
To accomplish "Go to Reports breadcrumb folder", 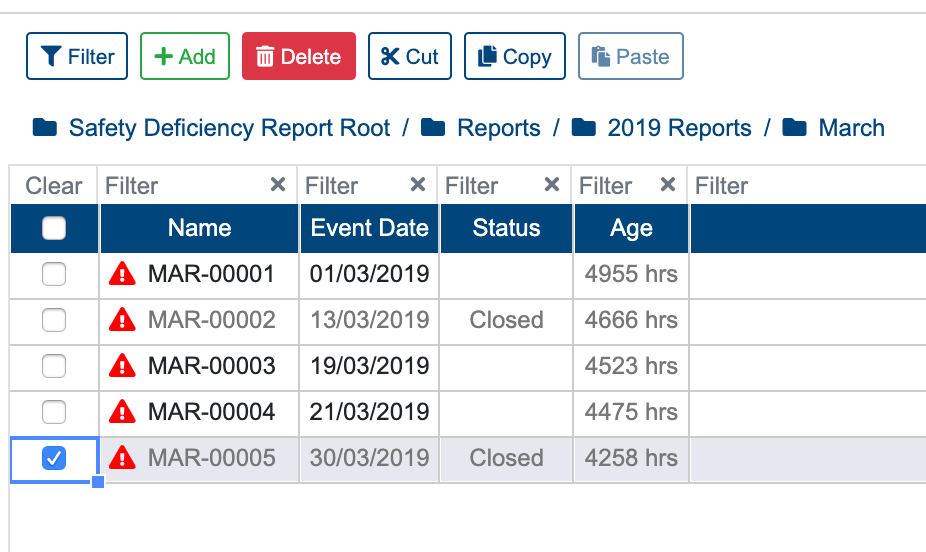I will [498, 128].
